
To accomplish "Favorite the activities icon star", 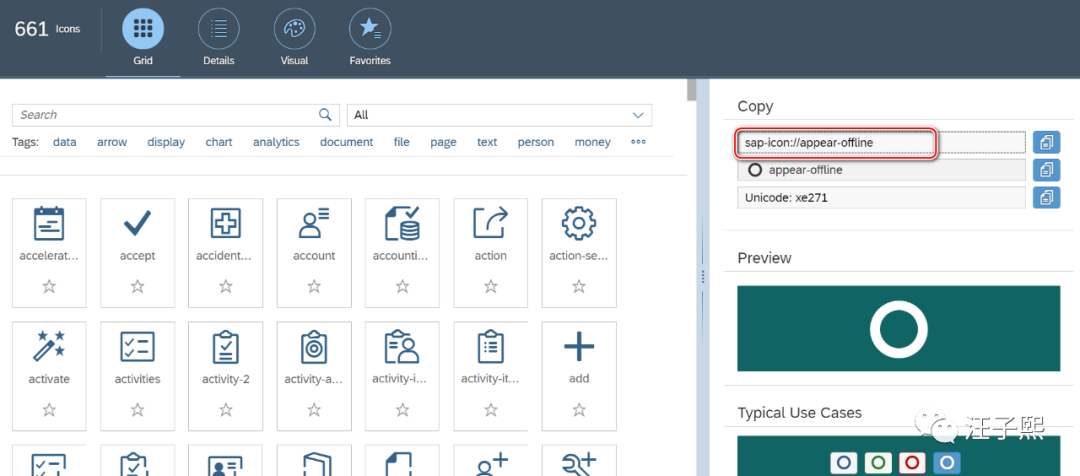I will pos(138,410).
